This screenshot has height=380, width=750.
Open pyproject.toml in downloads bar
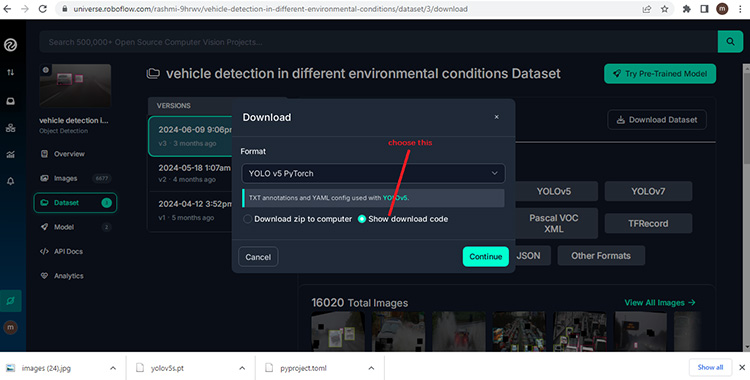(x=303, y=368)
